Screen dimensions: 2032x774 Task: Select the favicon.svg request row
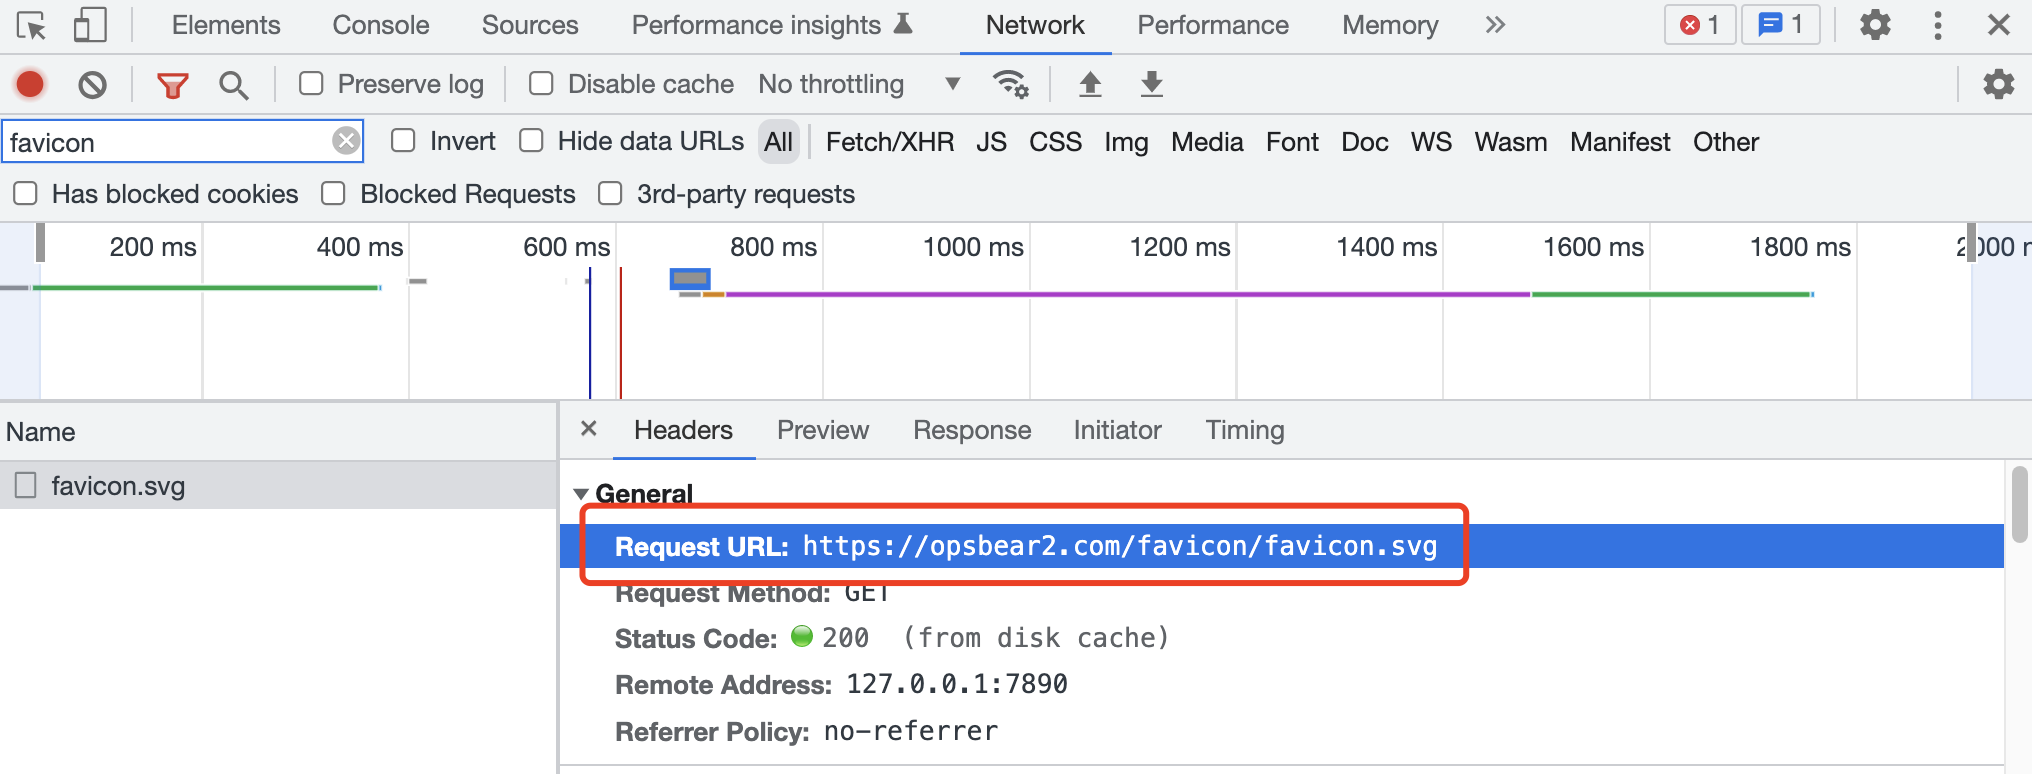coord(118,486)
